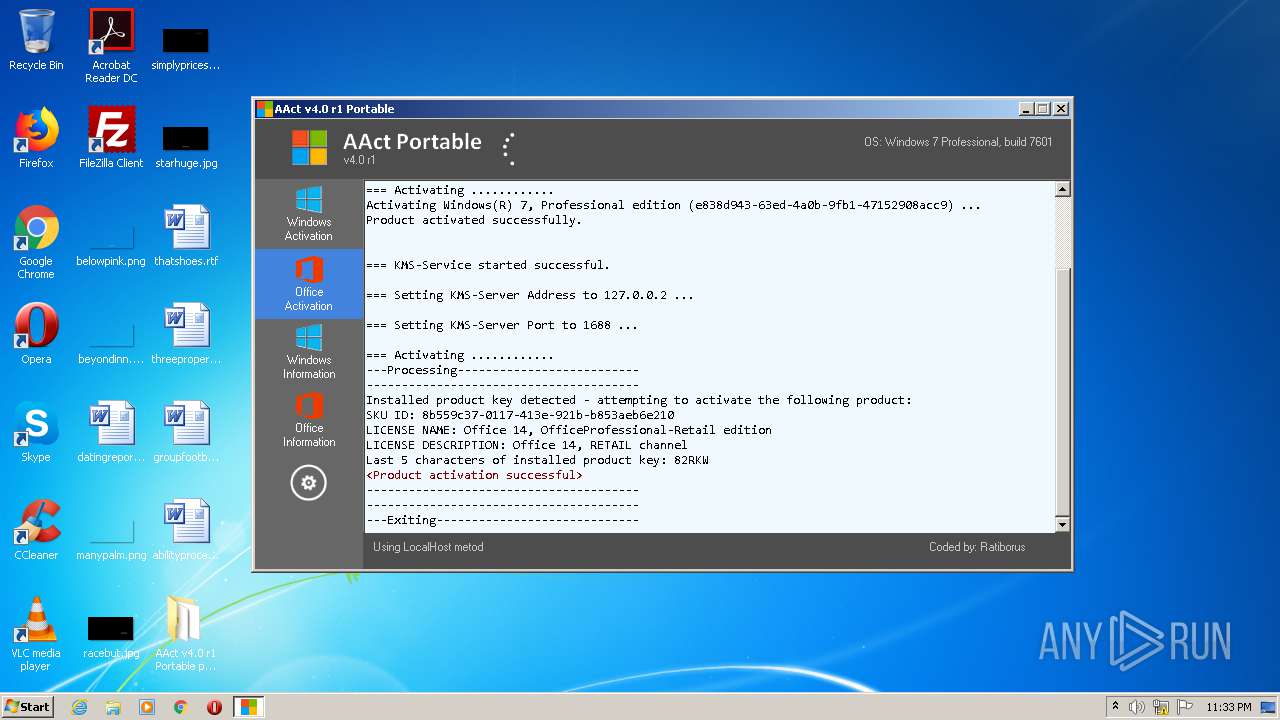
Task: Launch CCleaner desktop shortcut
Action: coord(36,530)
